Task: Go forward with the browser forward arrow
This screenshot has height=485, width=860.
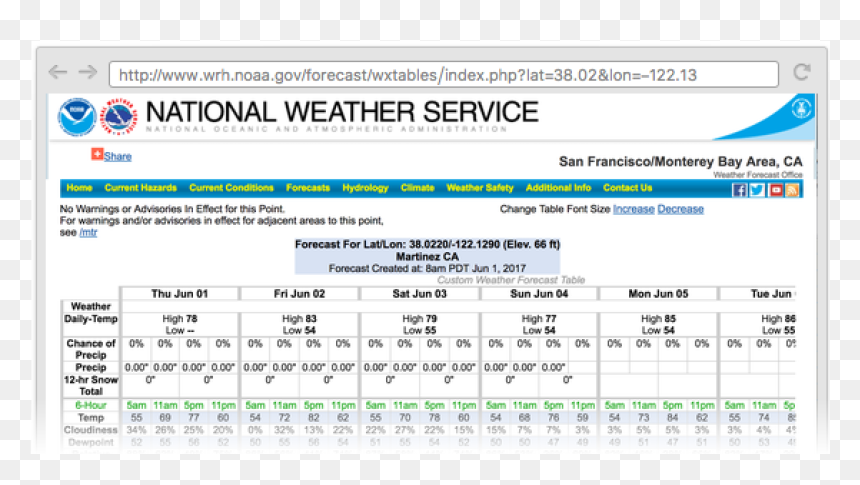Action: click(88, 72)
